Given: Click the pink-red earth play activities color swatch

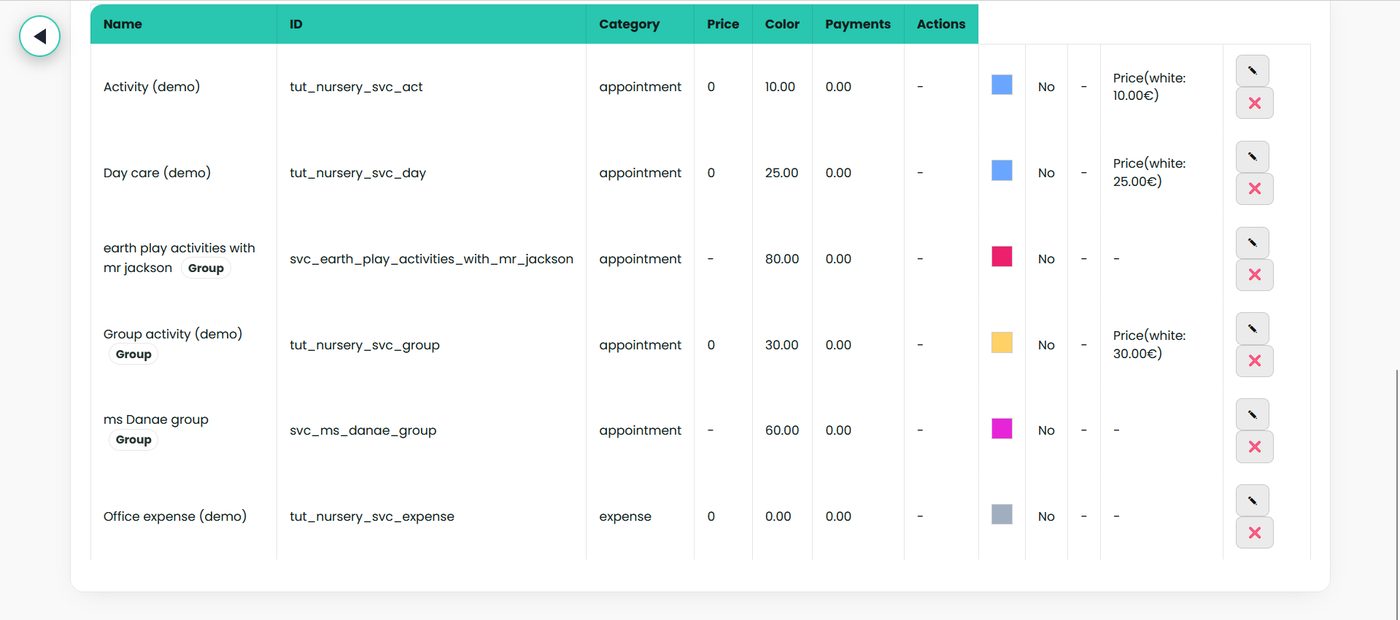Looking at the screenshot, I should (1001, 257).
